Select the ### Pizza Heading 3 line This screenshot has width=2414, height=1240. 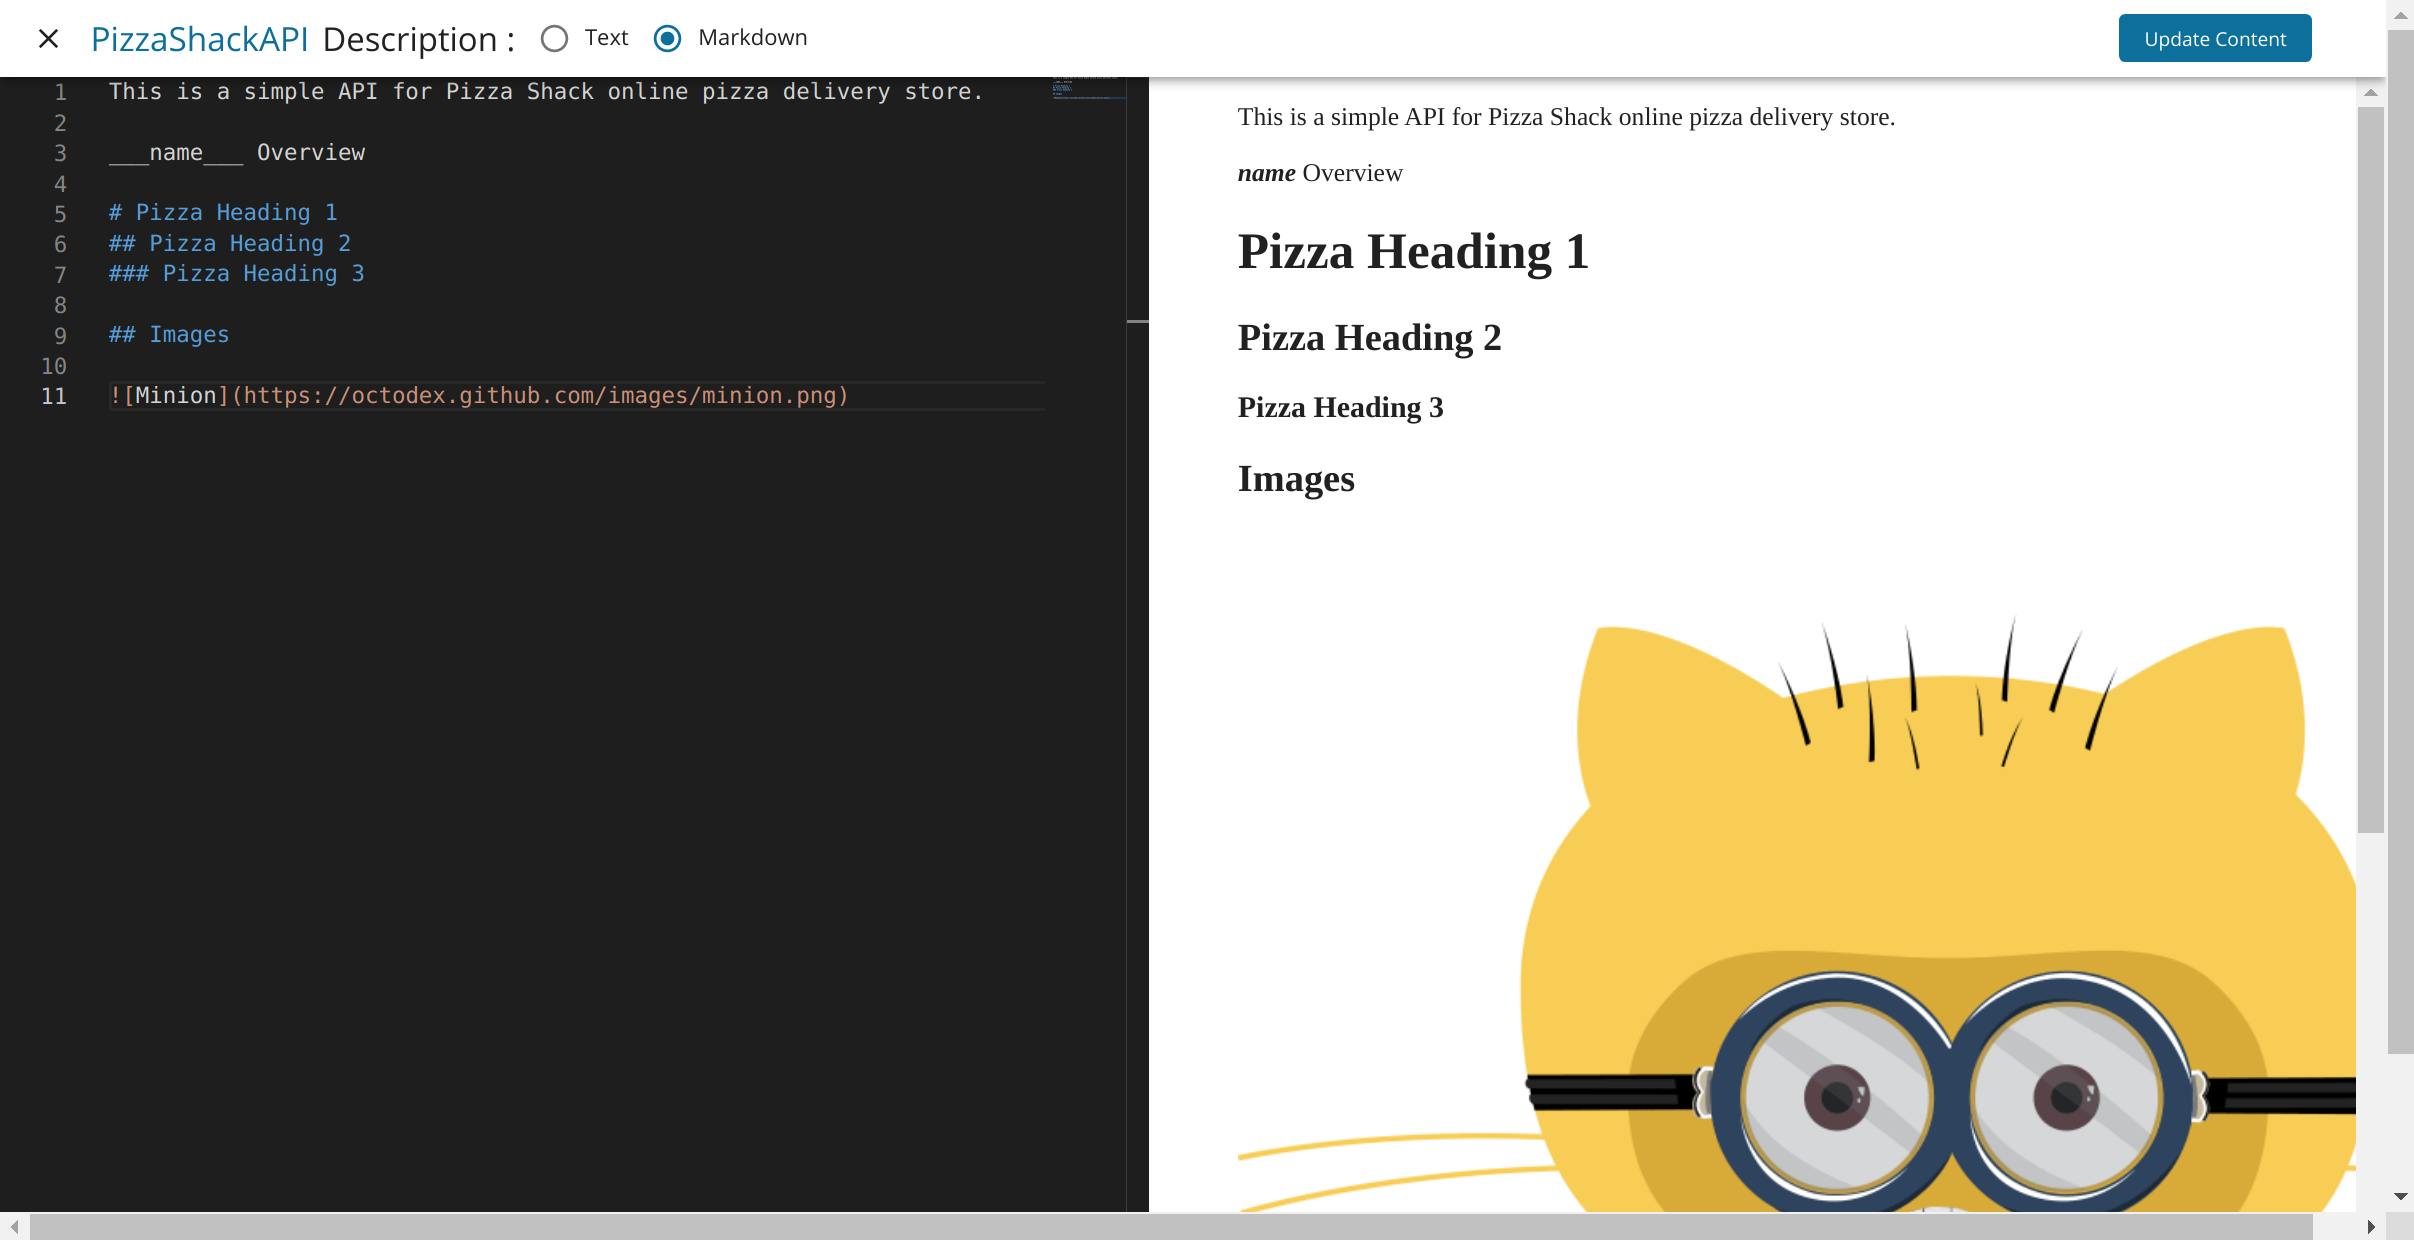tap(235, 273)
